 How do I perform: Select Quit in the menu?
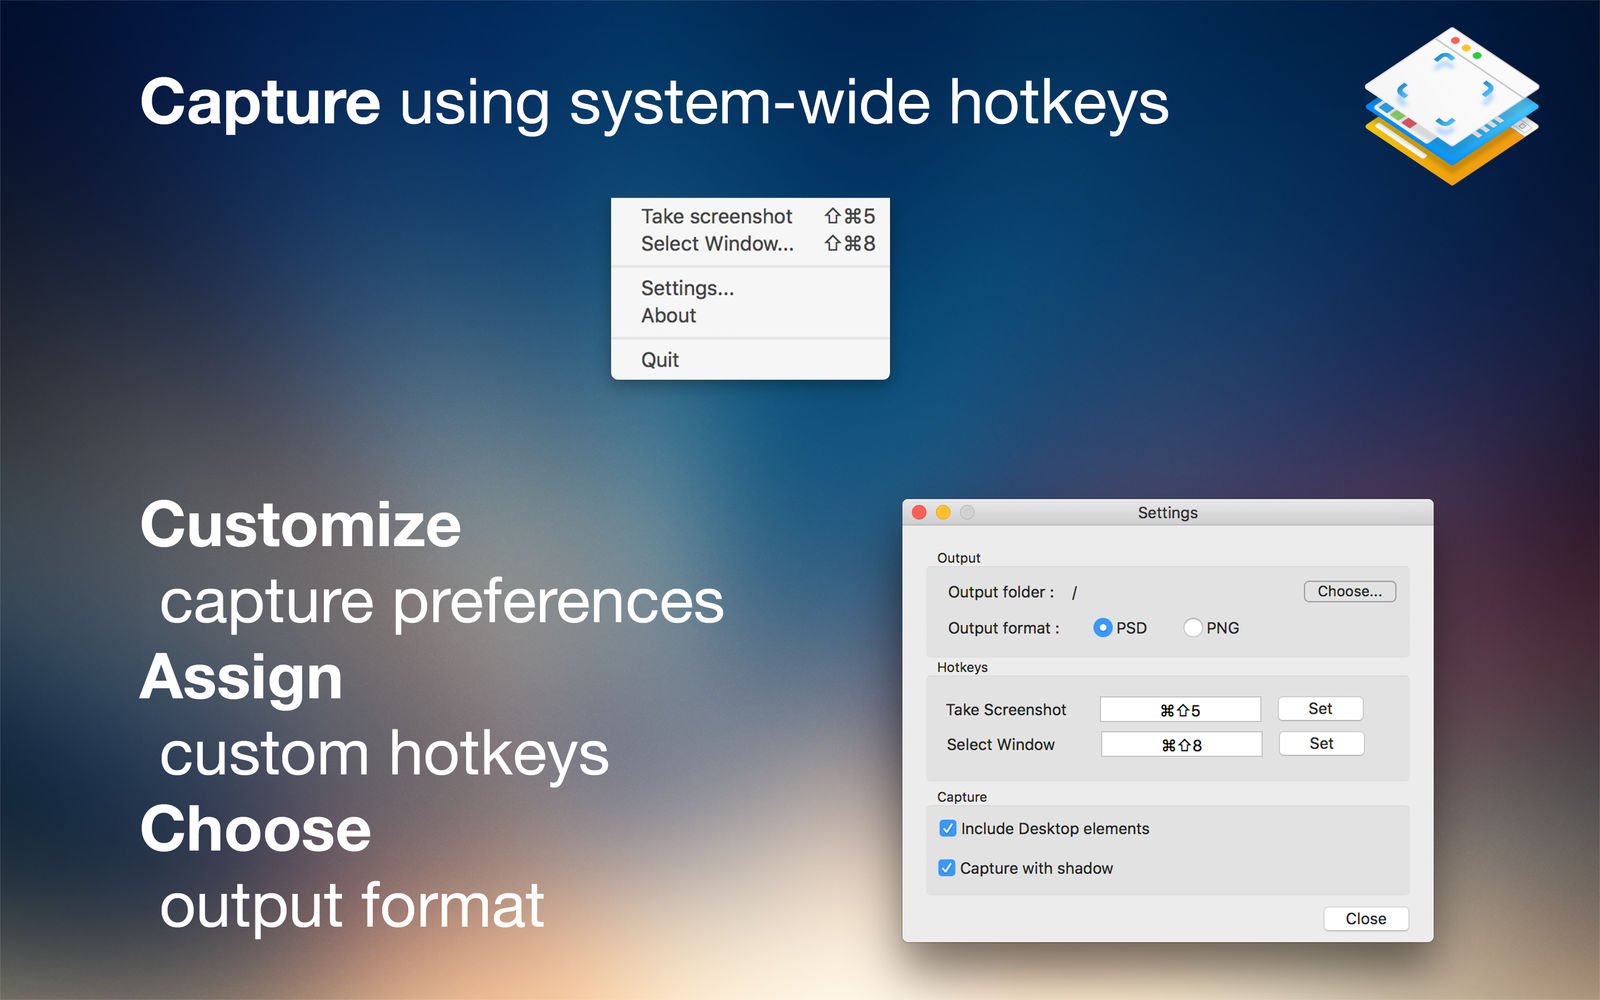[750, 360]
